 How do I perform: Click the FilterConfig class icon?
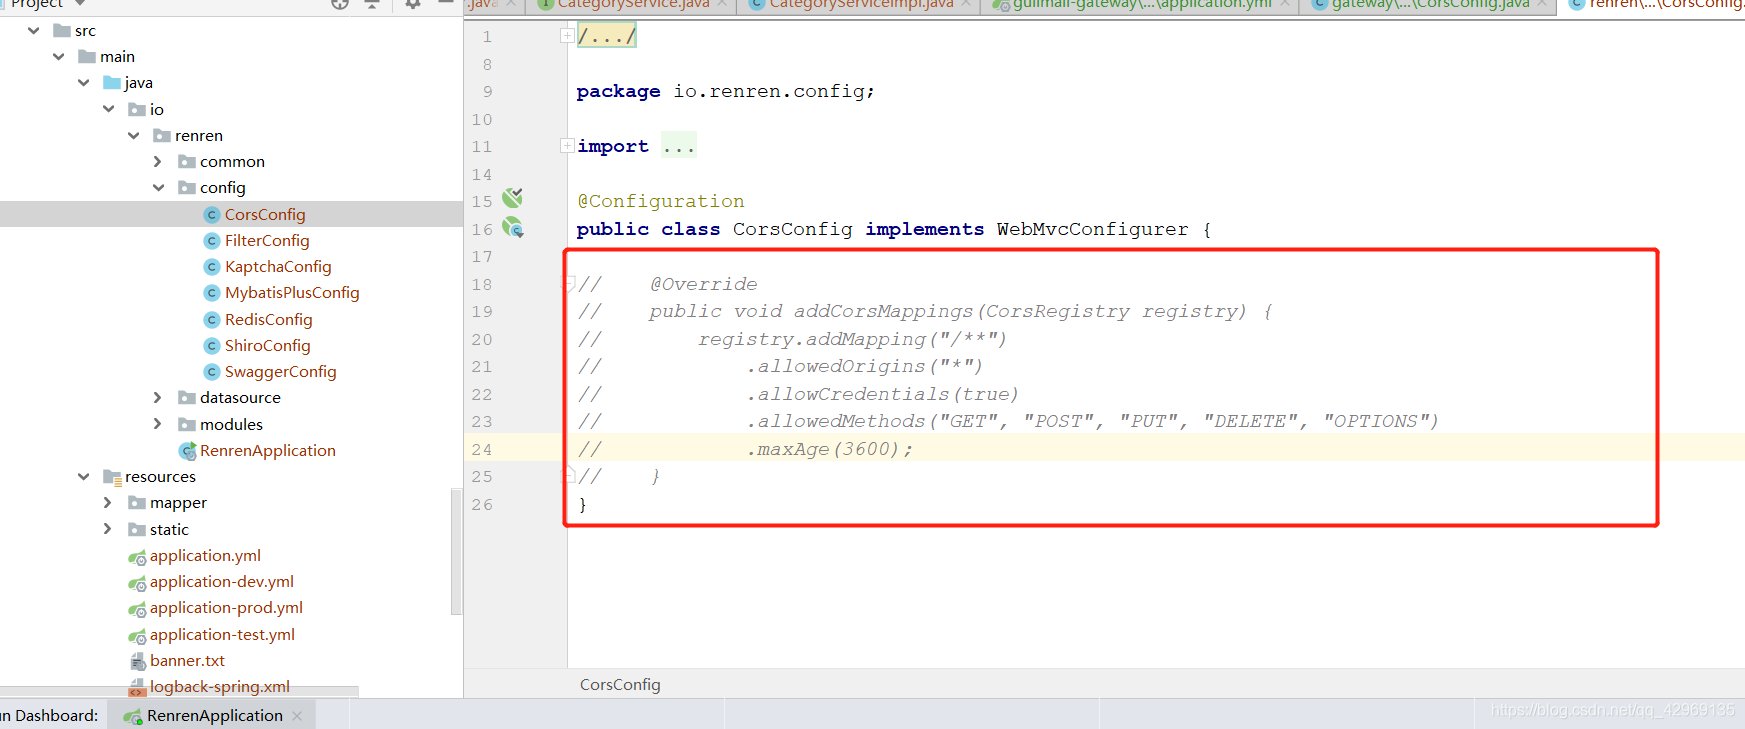coord(211,241)
